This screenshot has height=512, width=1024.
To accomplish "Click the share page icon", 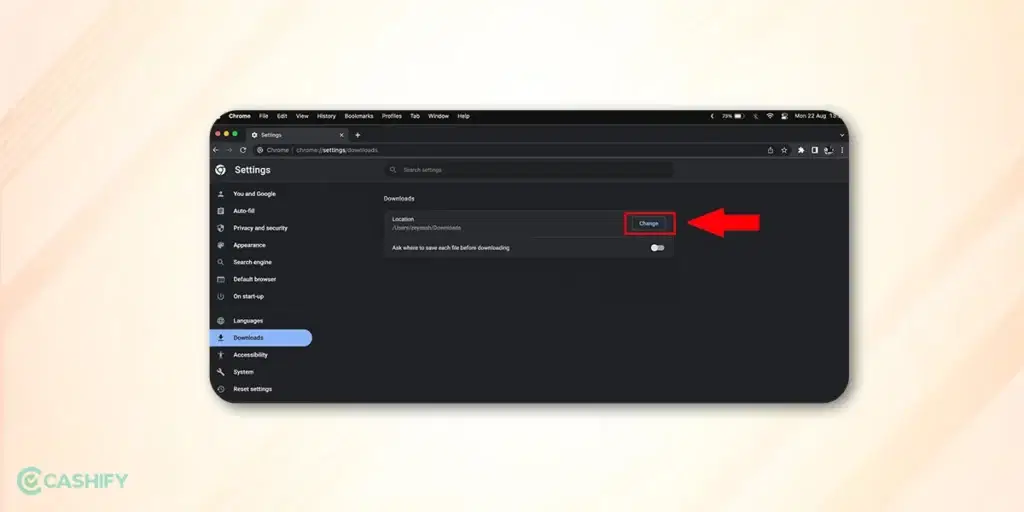I will coord(771,150).
